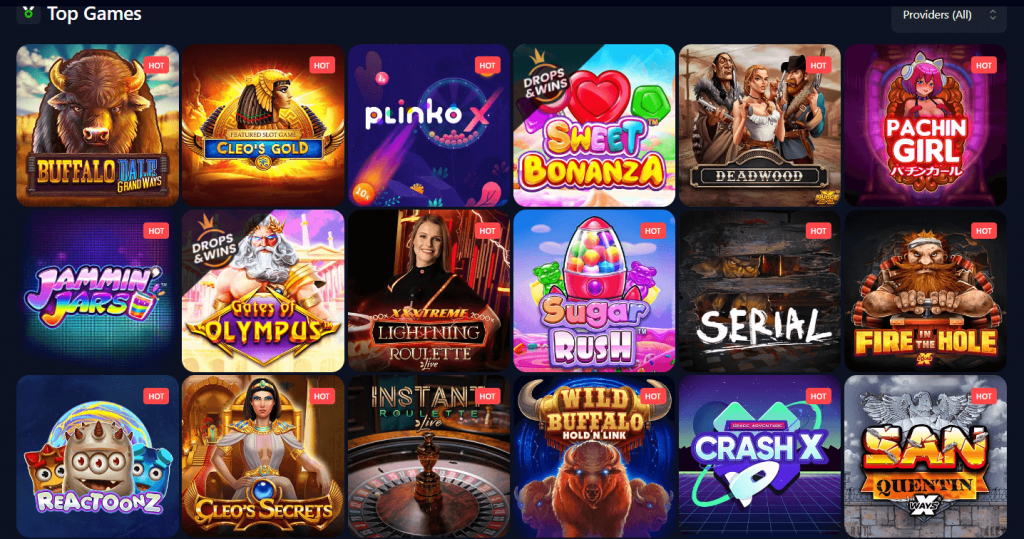Open the Wild Buffalo Hold'n Link game
This screenshot has height=539, width=1024.
pos(594,456)
